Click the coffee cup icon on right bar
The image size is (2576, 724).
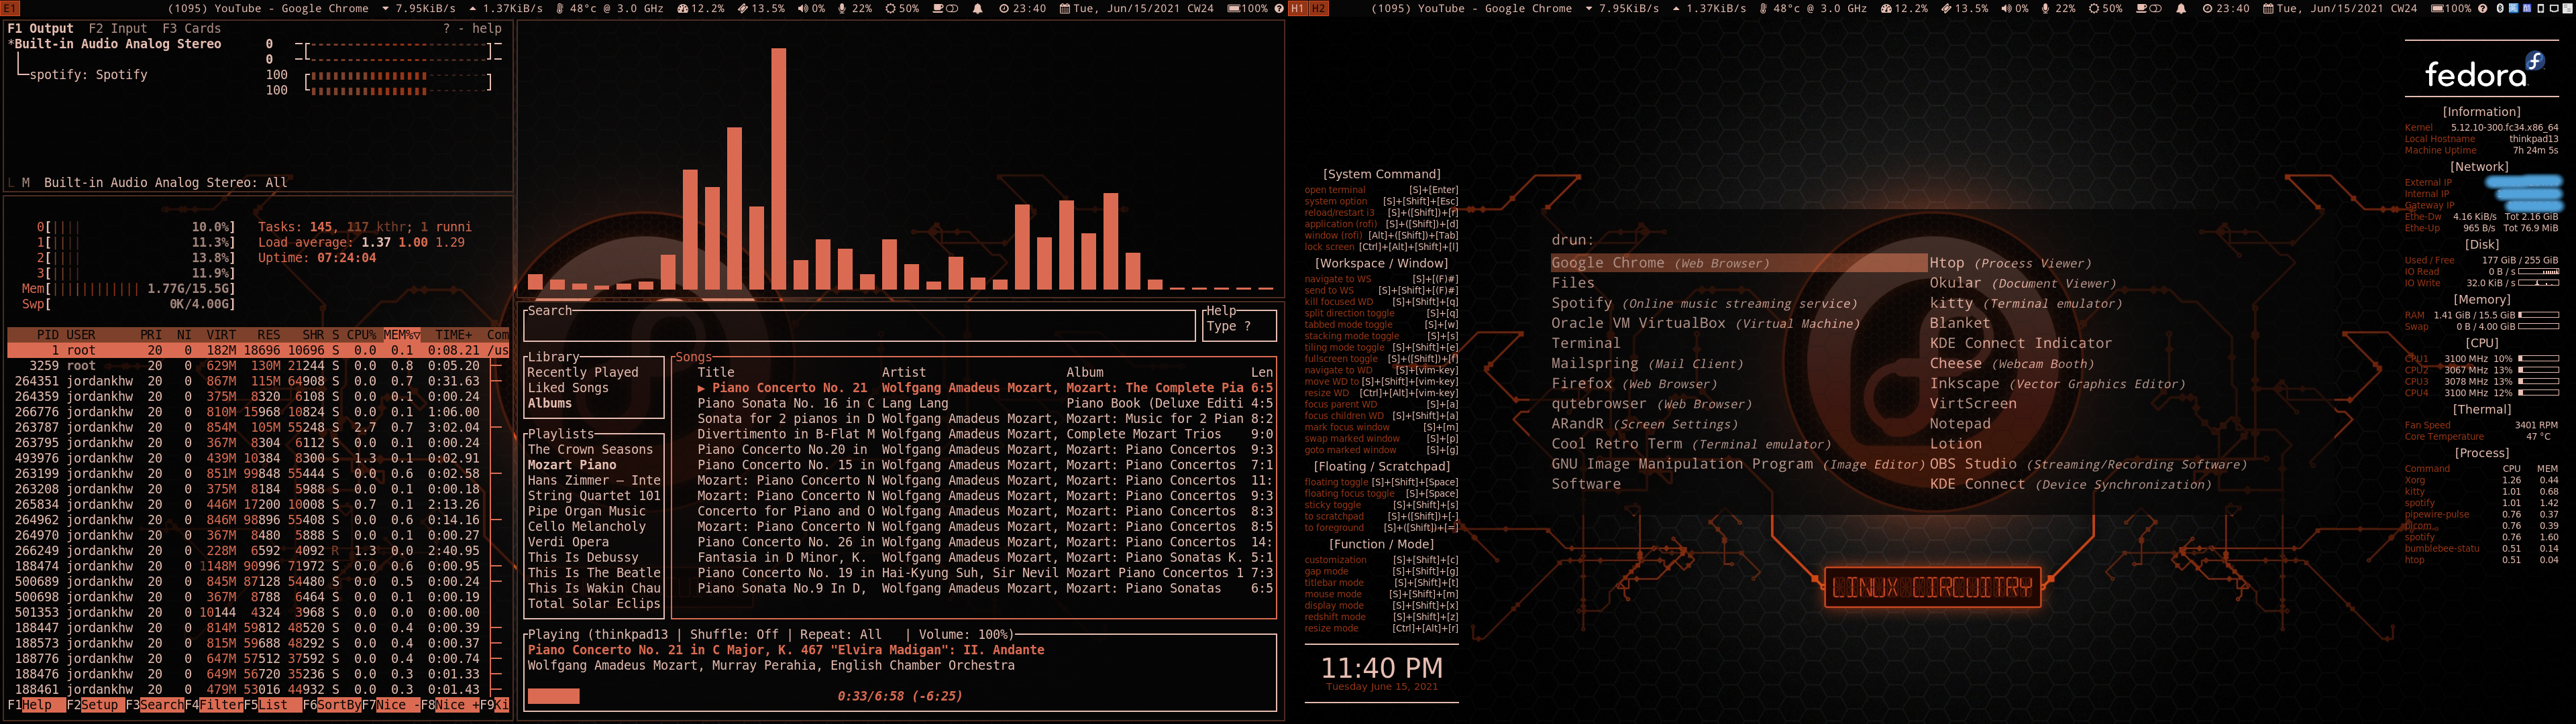[2142, 8]
